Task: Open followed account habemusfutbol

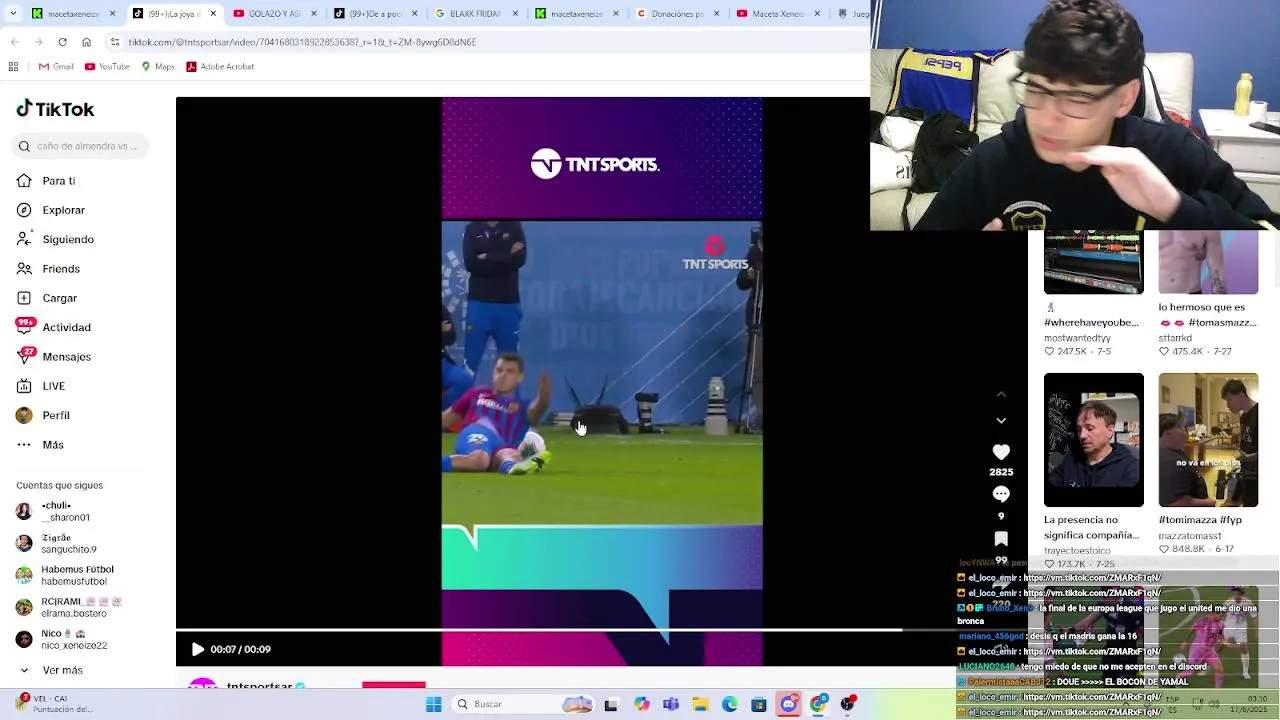Action: (x=65, y=575)
